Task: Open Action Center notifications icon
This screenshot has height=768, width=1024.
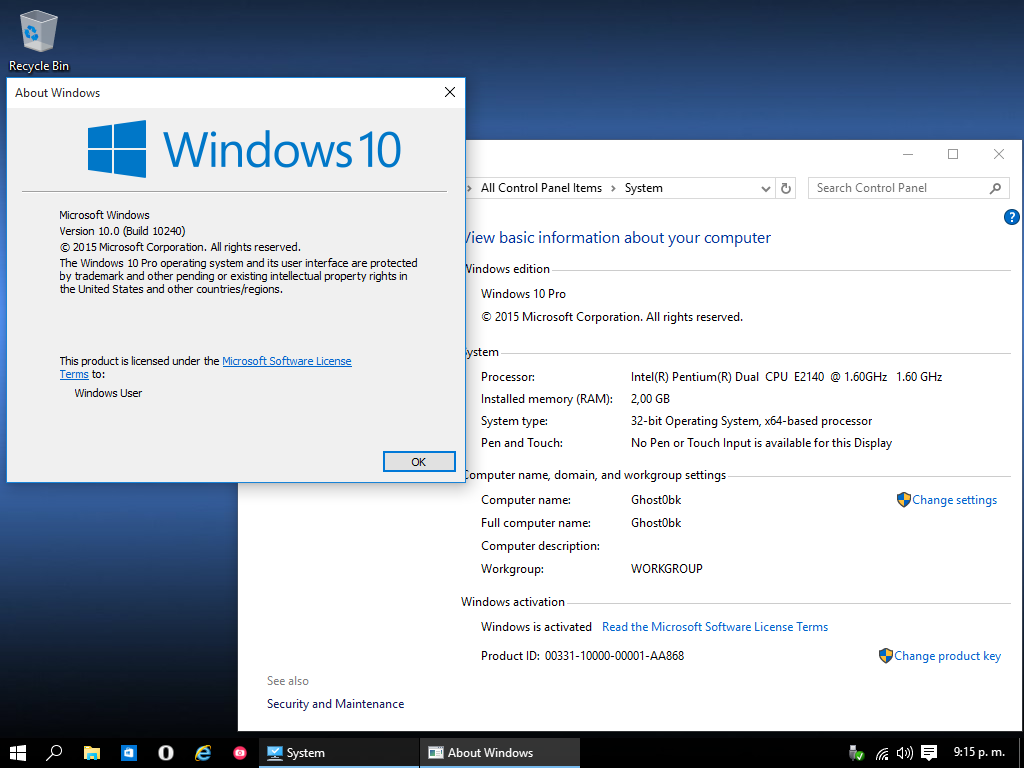Action: [929, 754]
